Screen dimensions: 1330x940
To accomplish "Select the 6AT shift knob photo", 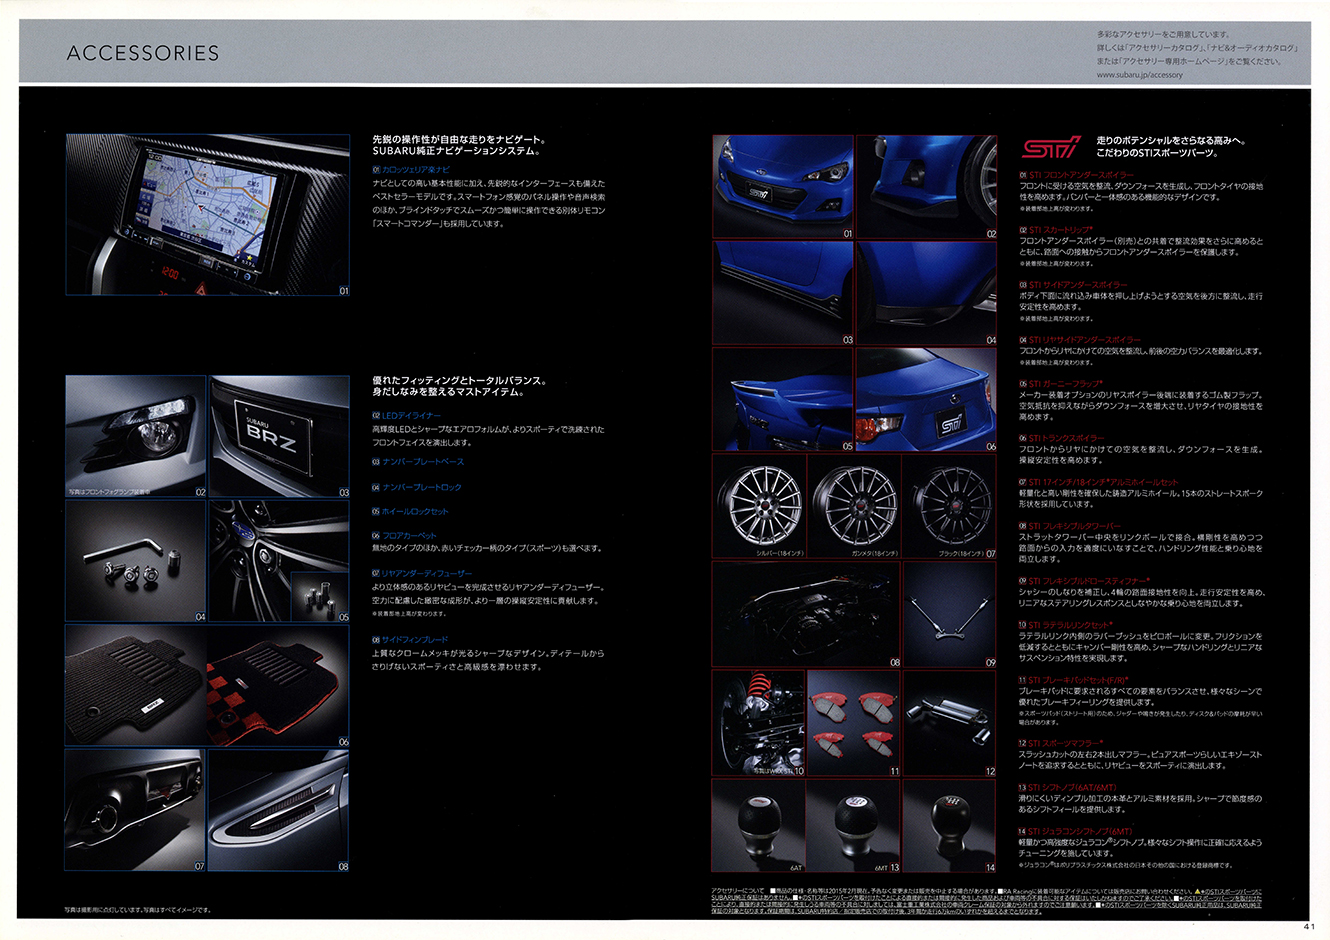I will (760, 826).
